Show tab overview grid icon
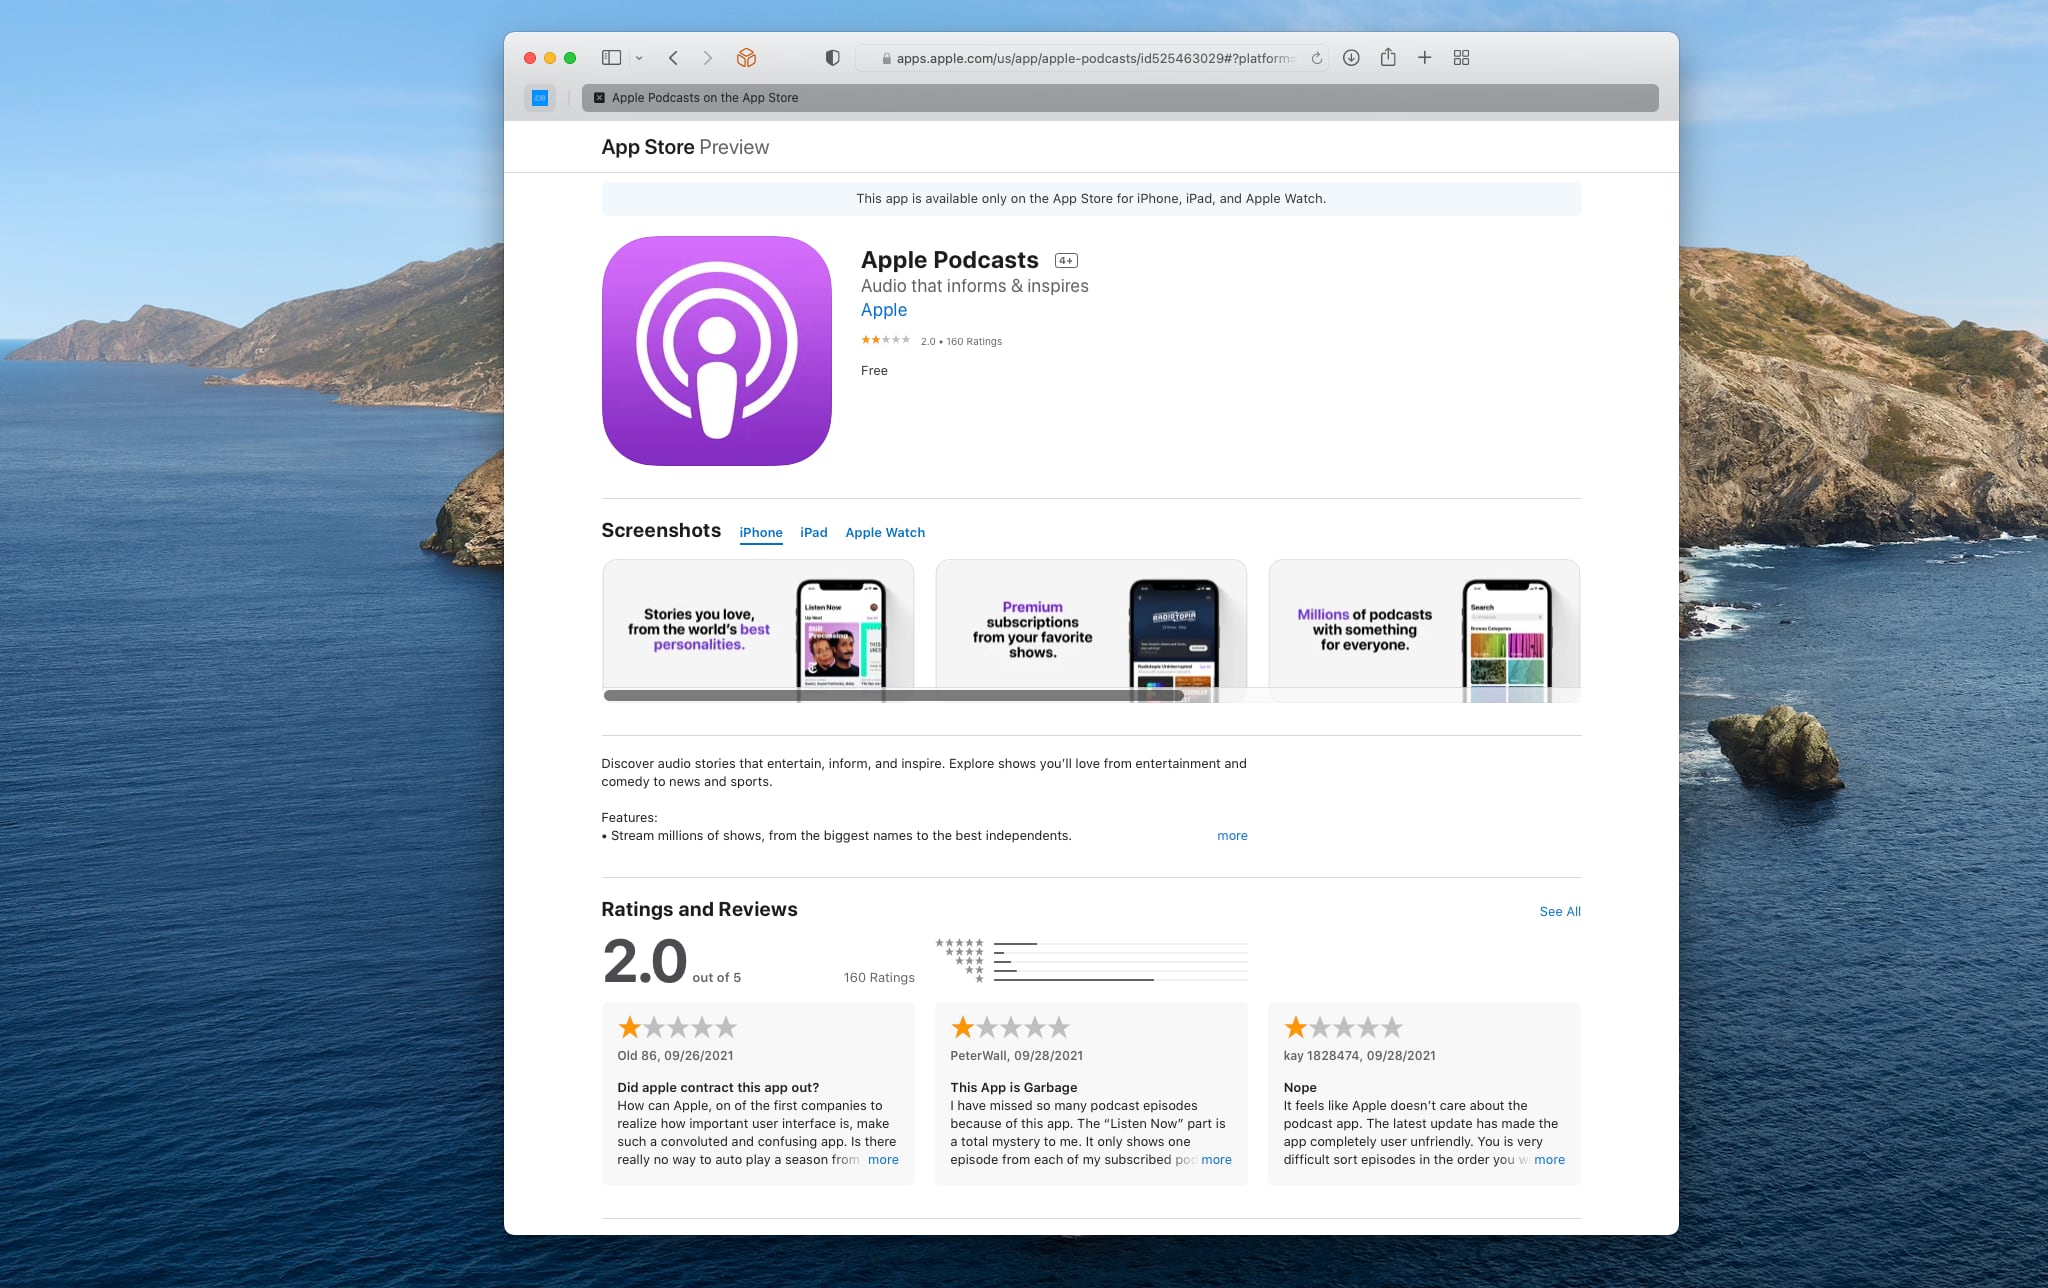Viewport: 2048px width, 1288px height. (1461, 58)
